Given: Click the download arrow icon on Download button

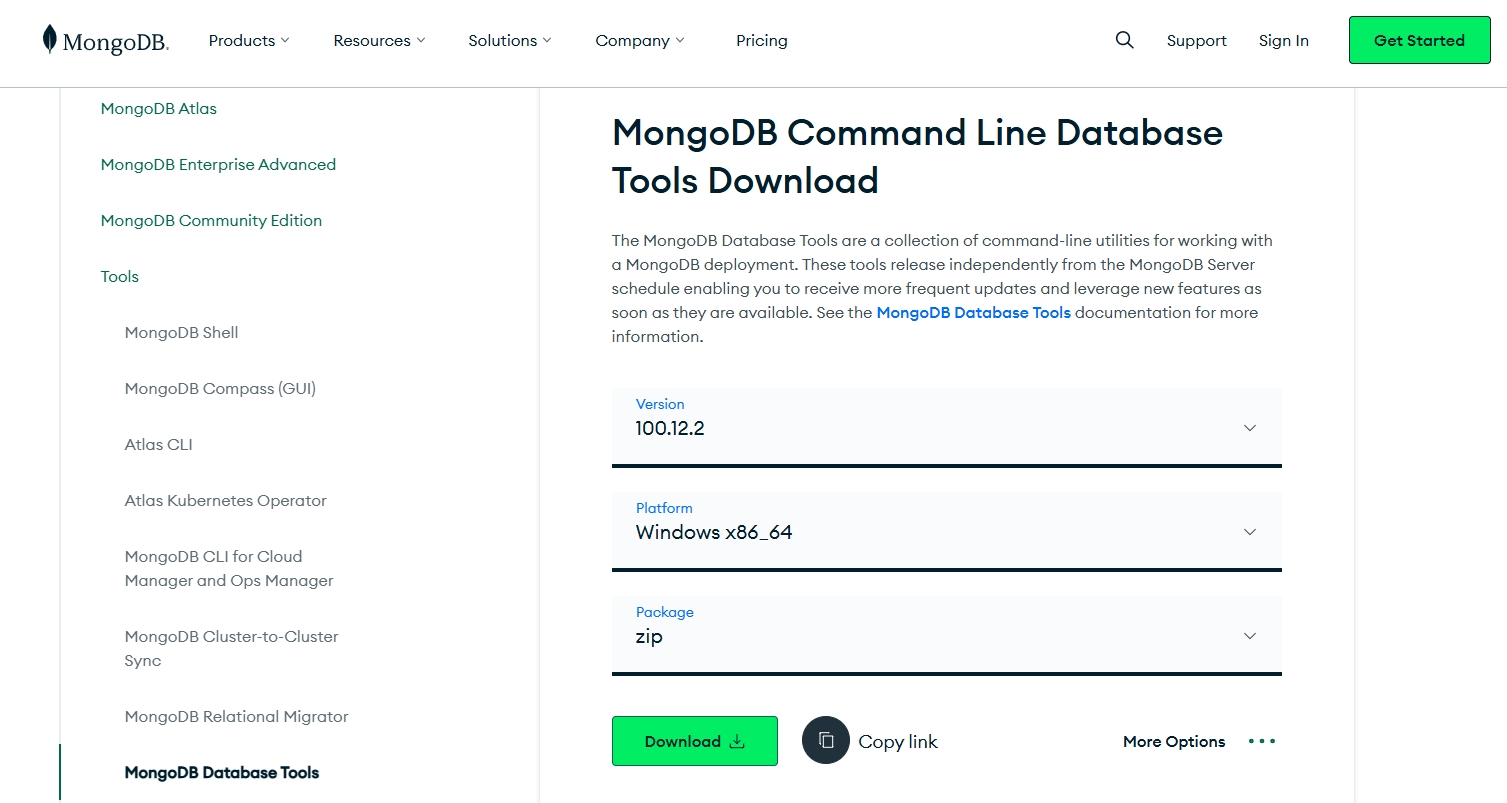Looking at the screenshot, I should [737, 741].
